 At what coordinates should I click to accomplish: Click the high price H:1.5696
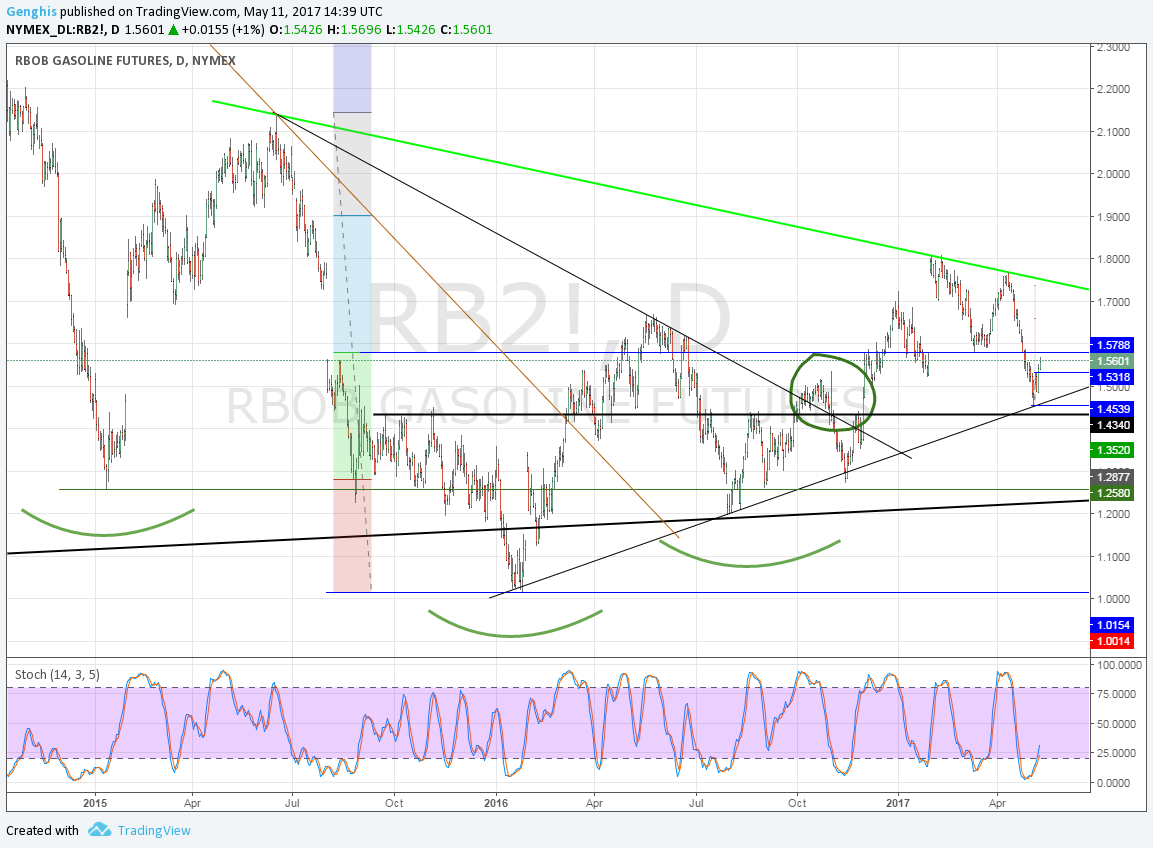coord(356,30)
